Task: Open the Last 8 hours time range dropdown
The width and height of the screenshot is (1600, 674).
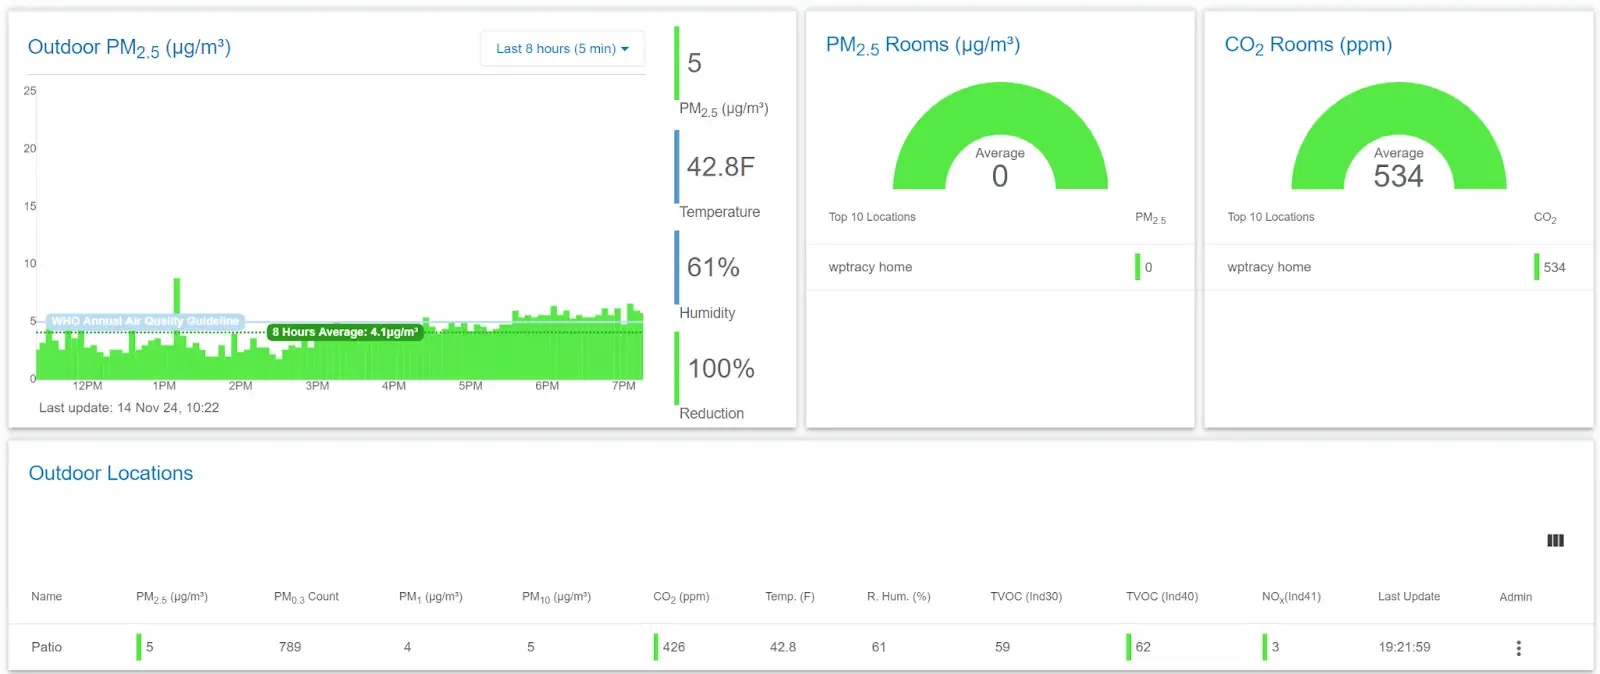Action: point(562,49)
